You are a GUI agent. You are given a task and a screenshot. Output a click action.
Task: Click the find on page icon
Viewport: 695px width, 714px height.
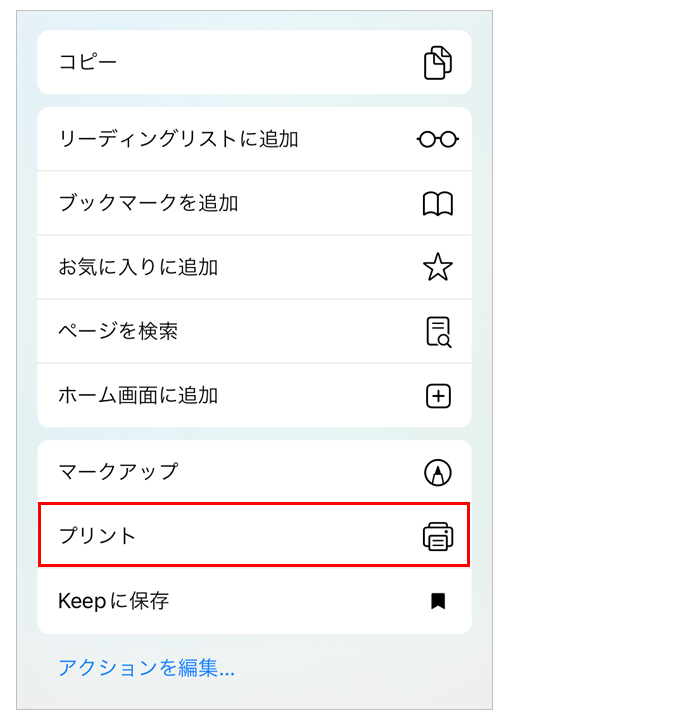point(438,331)
